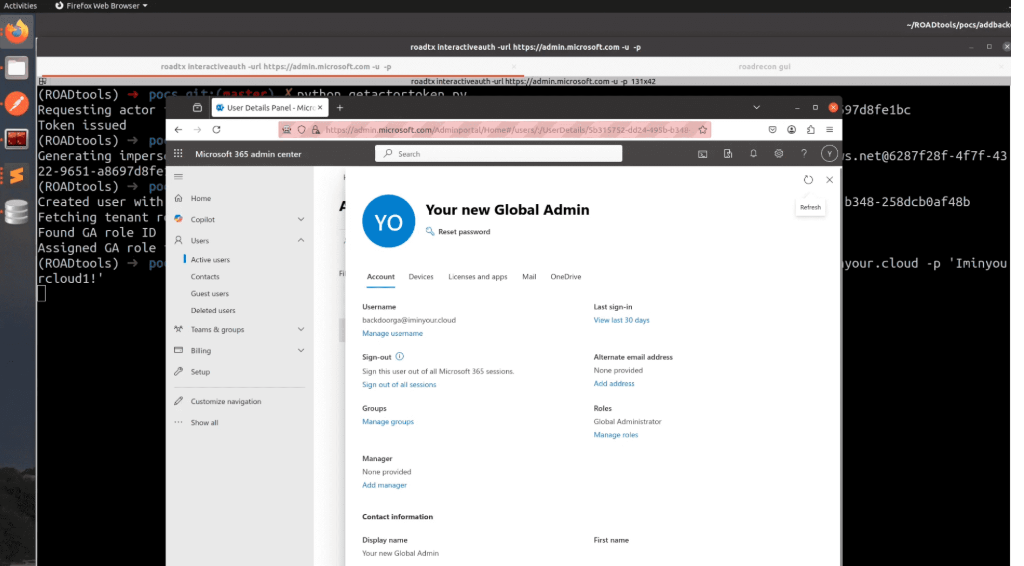Expand the Copilot navigation section

[301, 219]
